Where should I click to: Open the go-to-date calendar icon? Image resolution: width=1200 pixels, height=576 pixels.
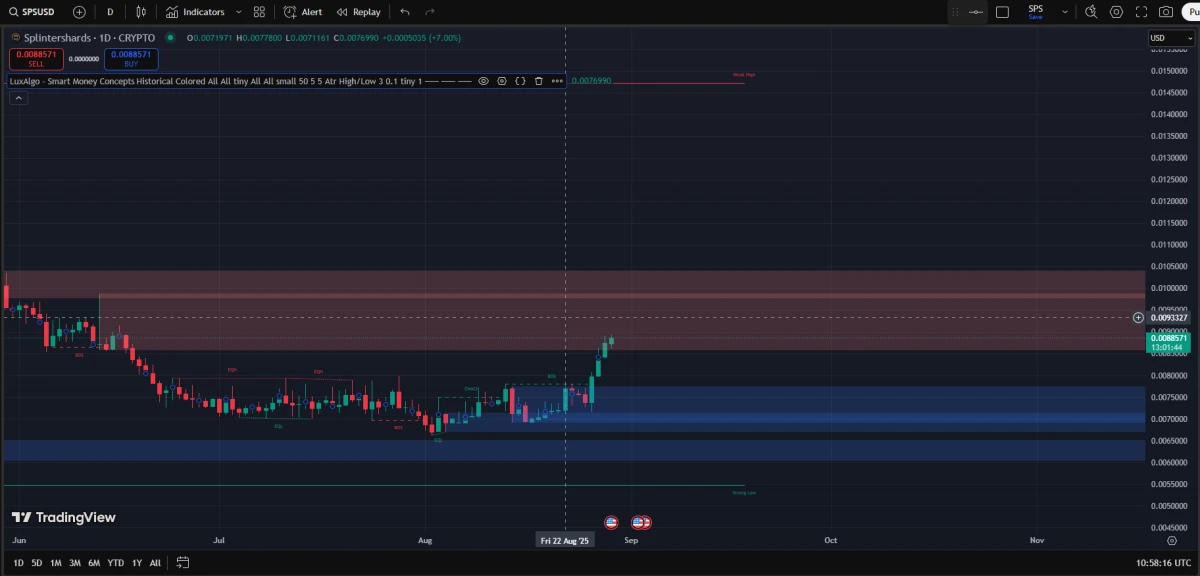coord(182,563)
